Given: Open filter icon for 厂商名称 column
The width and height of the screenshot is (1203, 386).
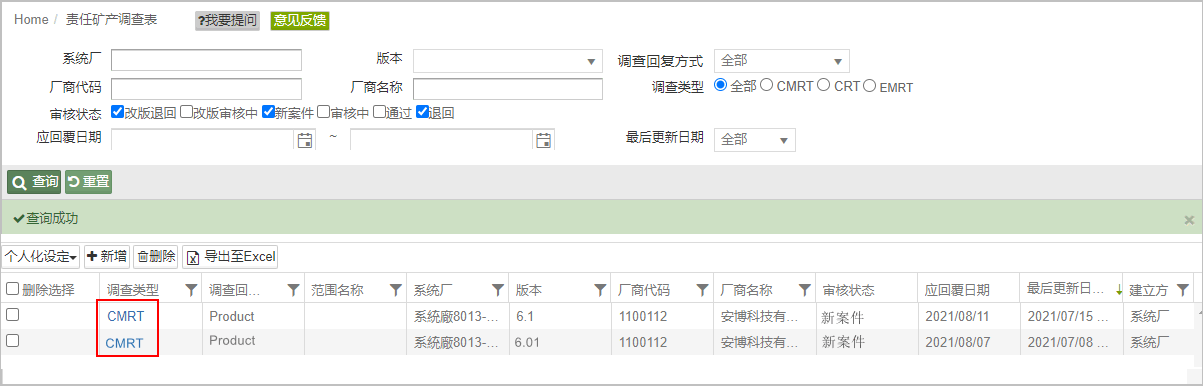Looking at the screenshot, I should (804, 290).
